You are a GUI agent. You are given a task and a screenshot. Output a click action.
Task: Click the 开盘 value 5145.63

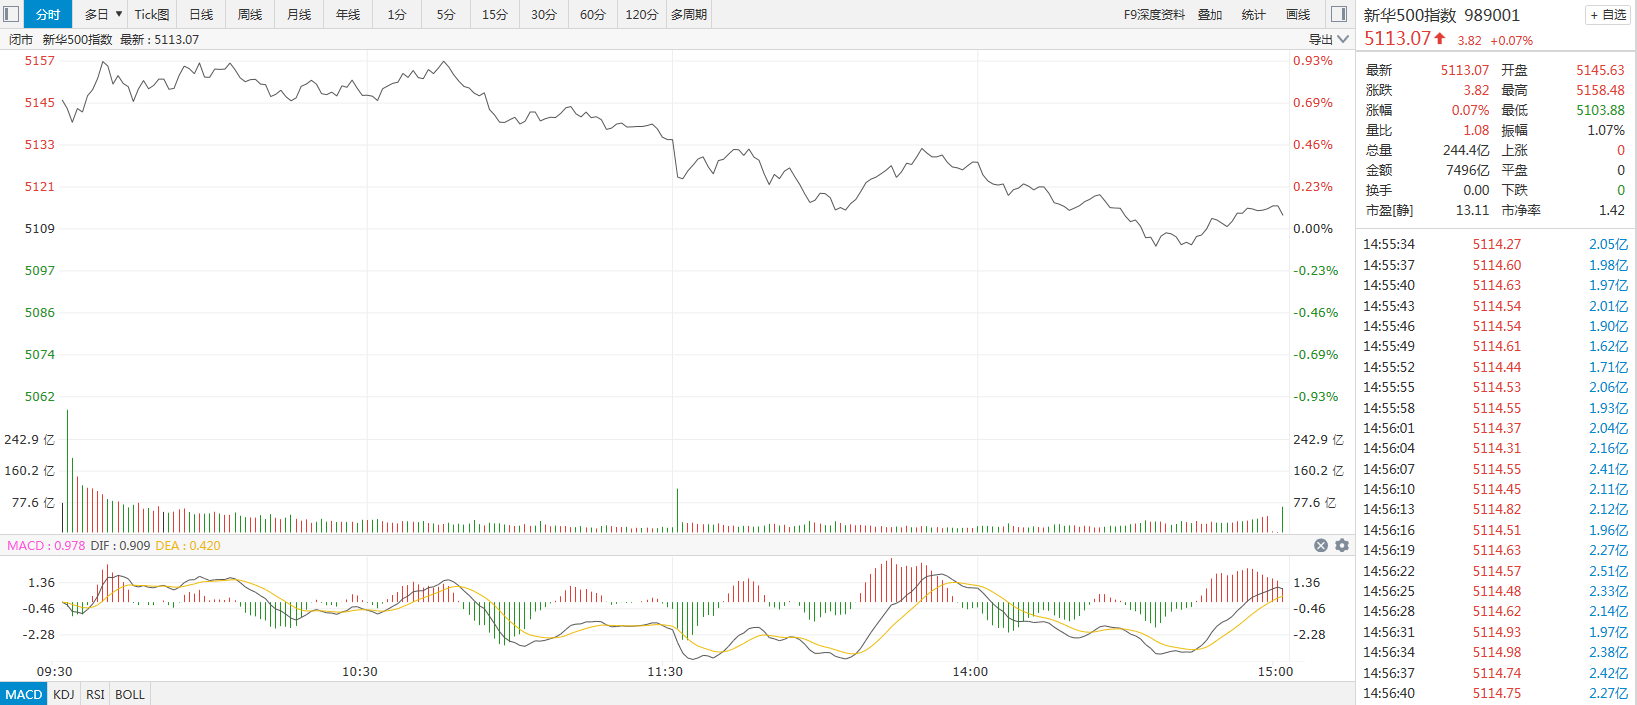pyautogui.click(x=1600, y=70)
